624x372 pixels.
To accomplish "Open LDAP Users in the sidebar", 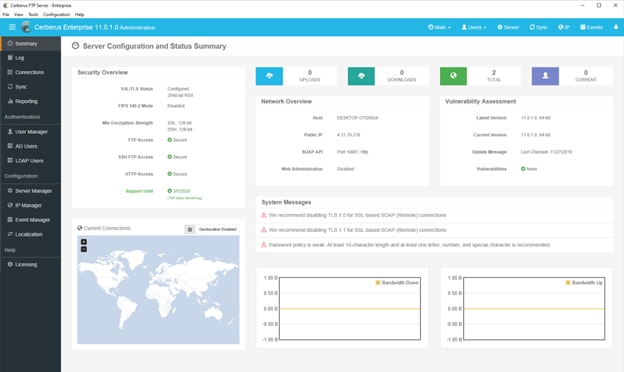I will tap(31, 161).
